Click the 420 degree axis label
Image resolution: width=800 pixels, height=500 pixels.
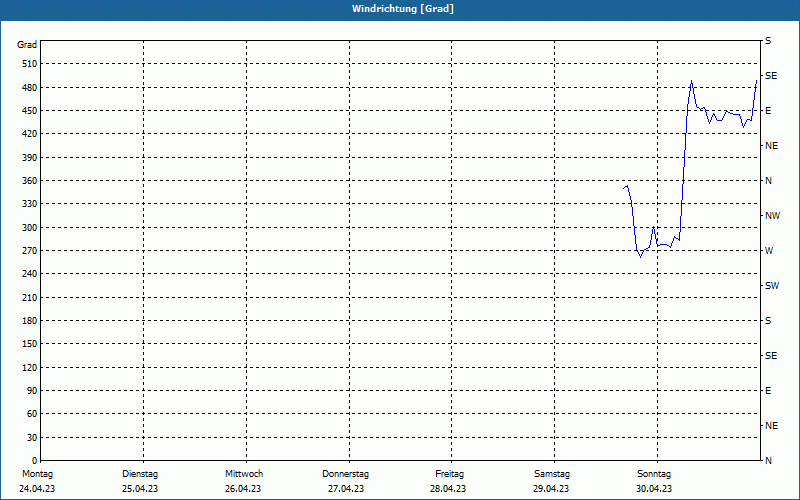click(30, 134)
